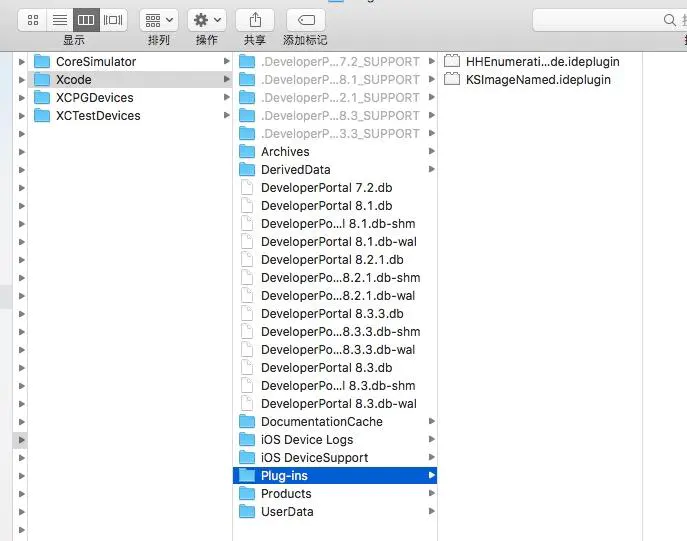Select file DeveloperPo...8.2.1.db-shm
Screen dimensions: 687x541
pos(335,278)
